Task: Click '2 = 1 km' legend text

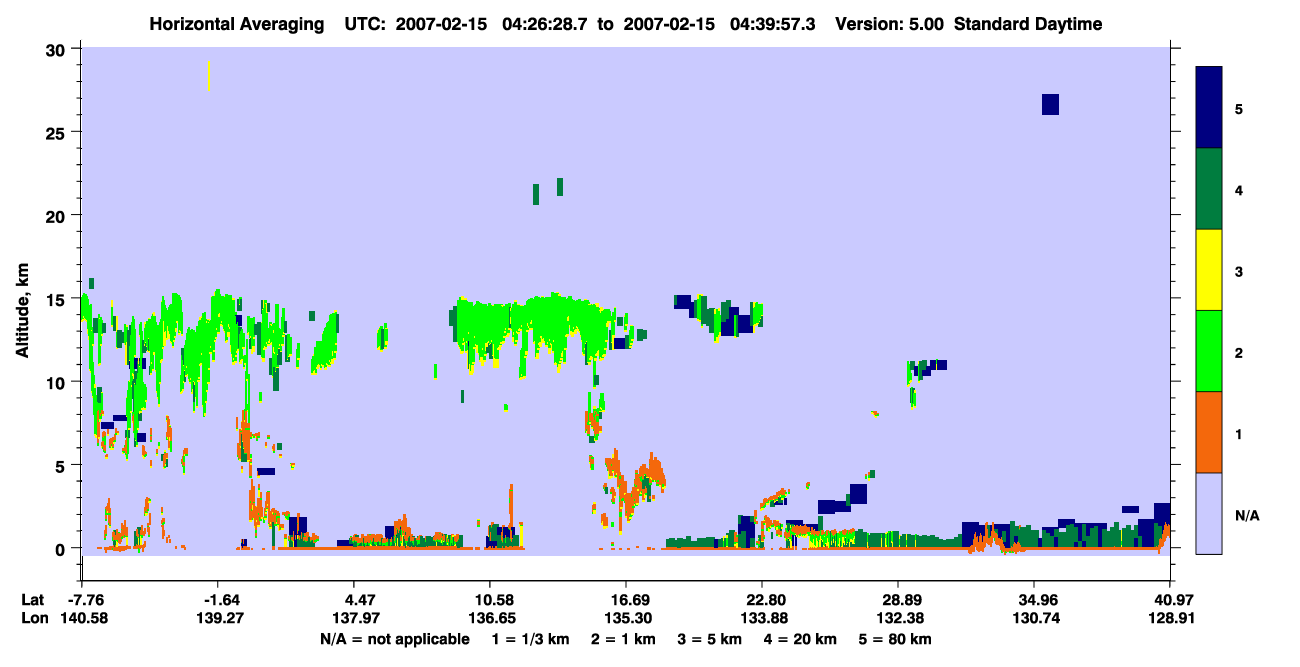Action: point(626,638)
